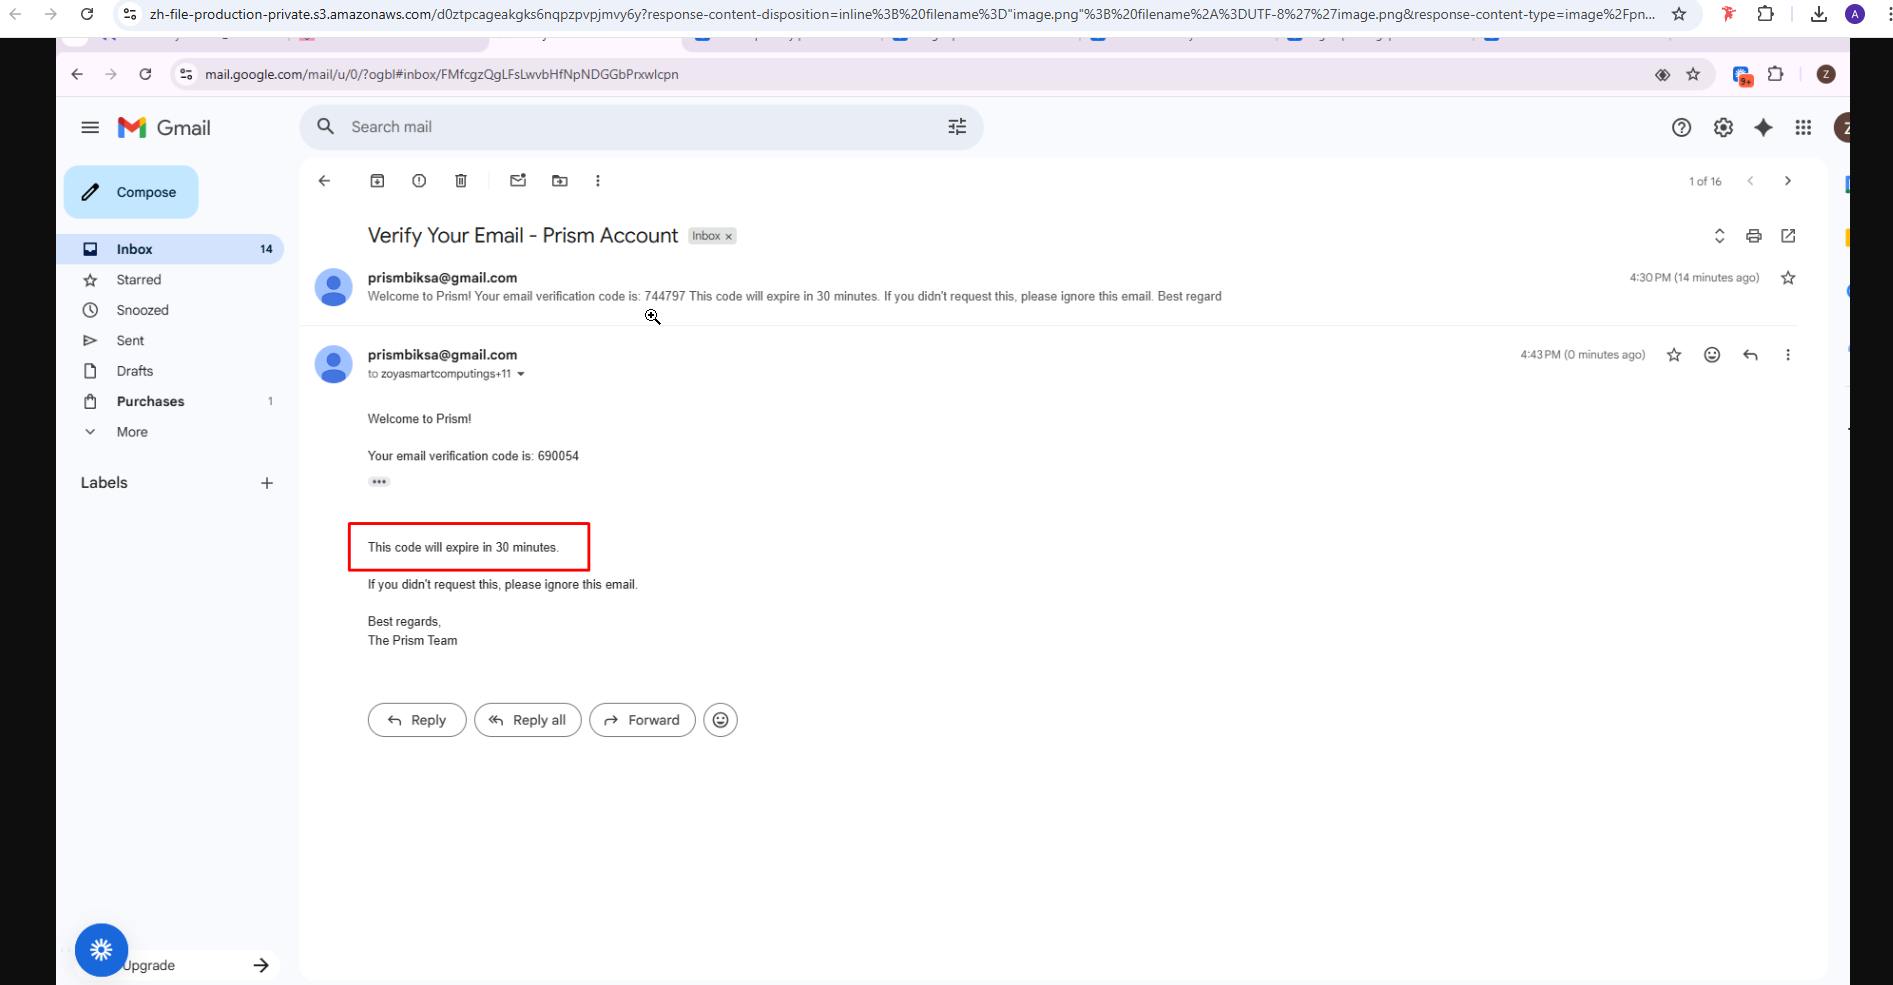
Task: Star the 4:43 PM message
Action: pos(1674,355)
